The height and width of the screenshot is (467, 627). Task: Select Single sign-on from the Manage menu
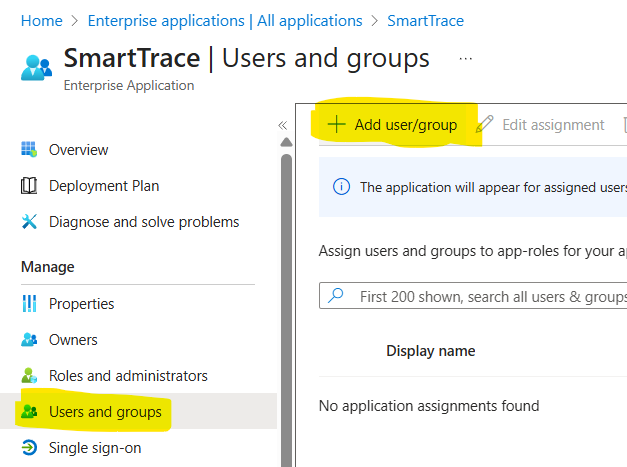(x=95, y=448)
